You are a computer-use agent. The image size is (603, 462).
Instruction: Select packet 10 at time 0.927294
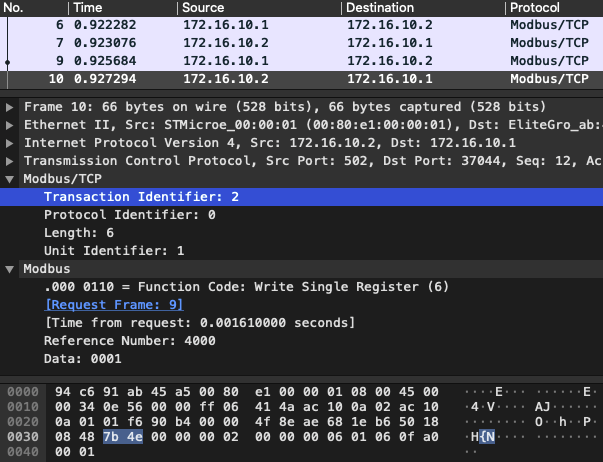[302, 79]
